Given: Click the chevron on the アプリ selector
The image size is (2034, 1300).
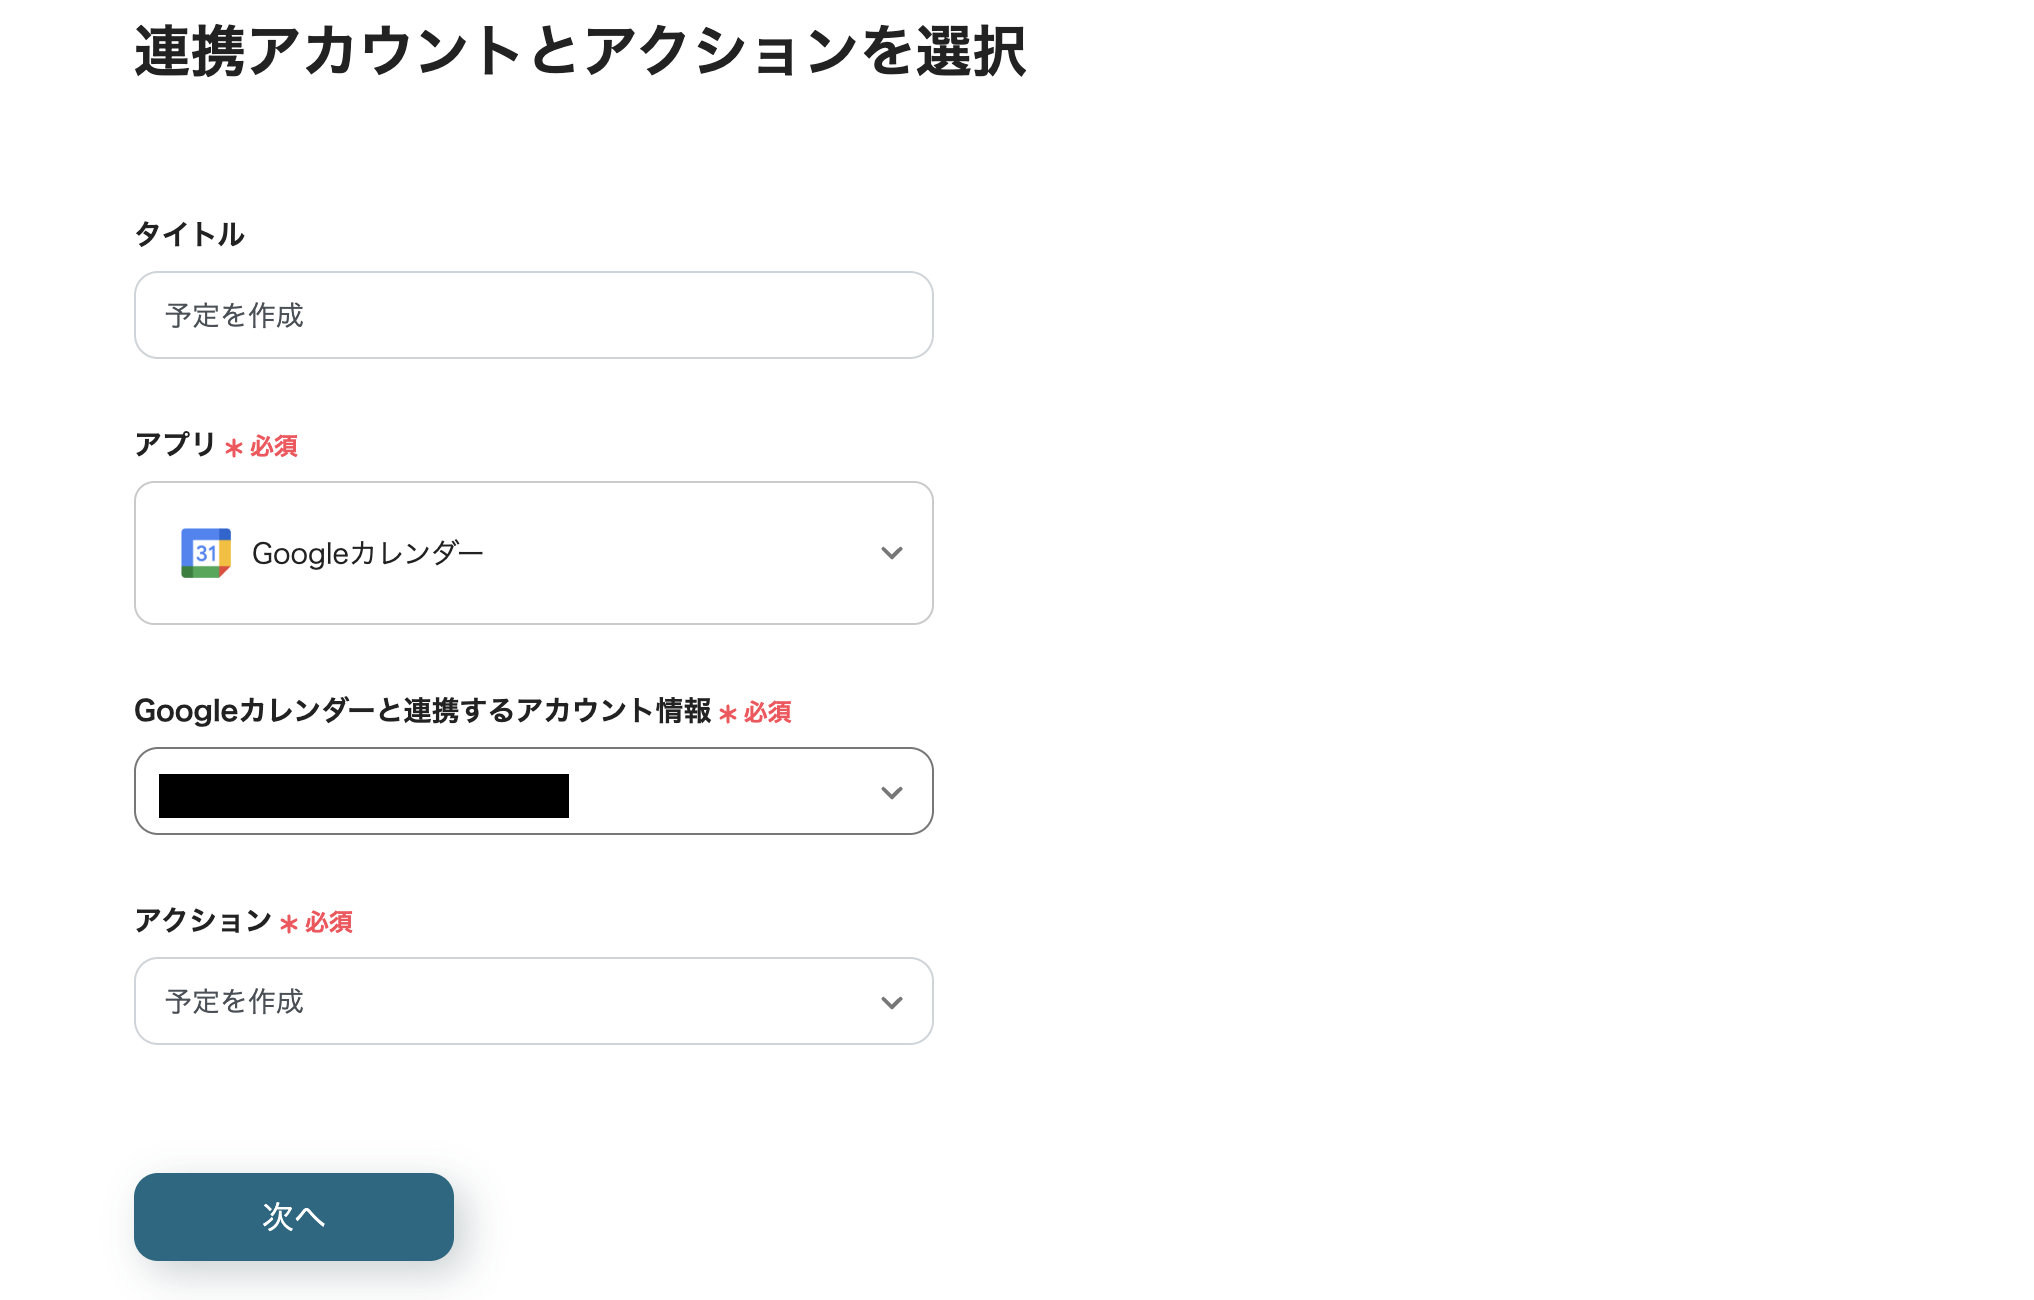Looking at the screenshot, I should pyautogui.click(x=892, y=553).
